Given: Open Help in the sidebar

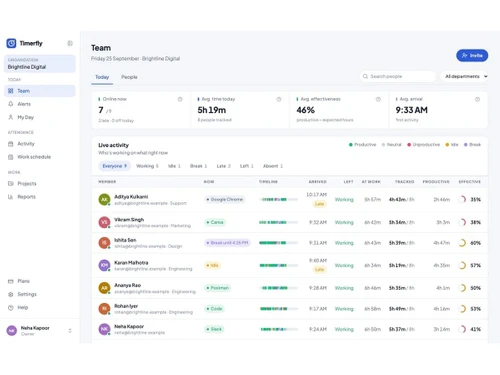Looking at the screenshot, I should pos(40,307).
